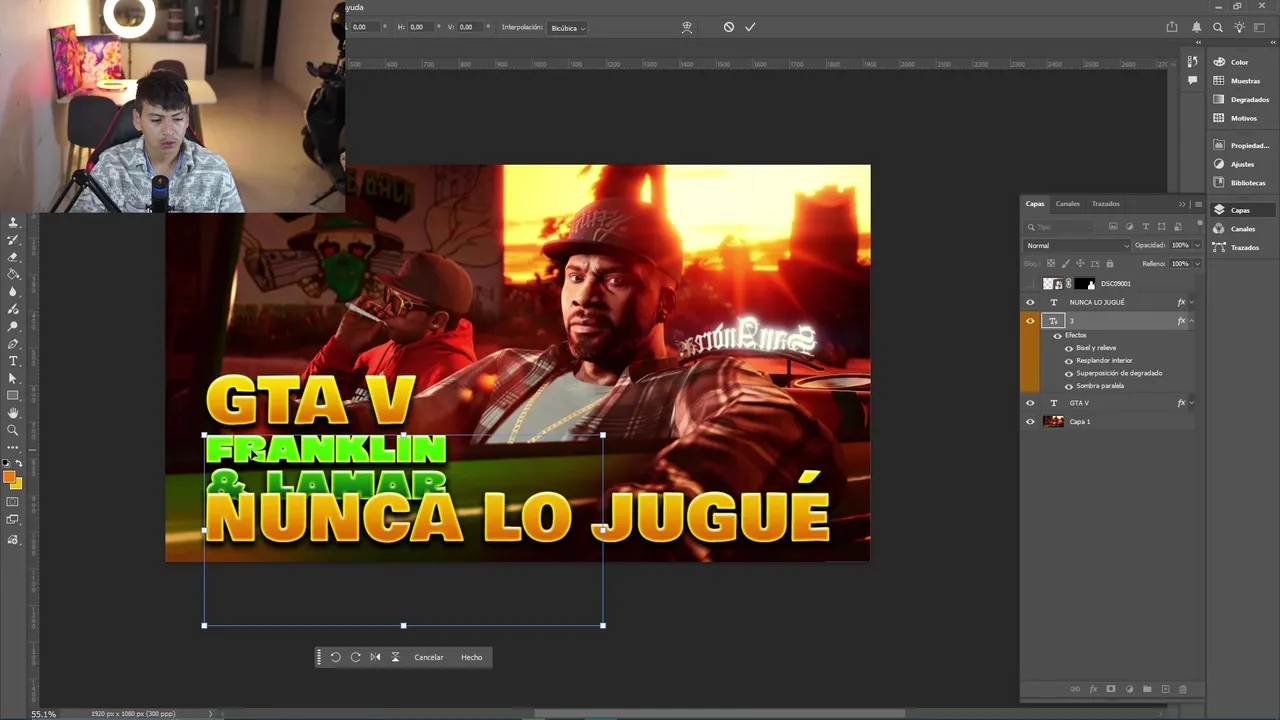This screenshot has height=720, width=1280.
Task: Open the Search magnifier icon
Action: click(x=1218, y=27)
